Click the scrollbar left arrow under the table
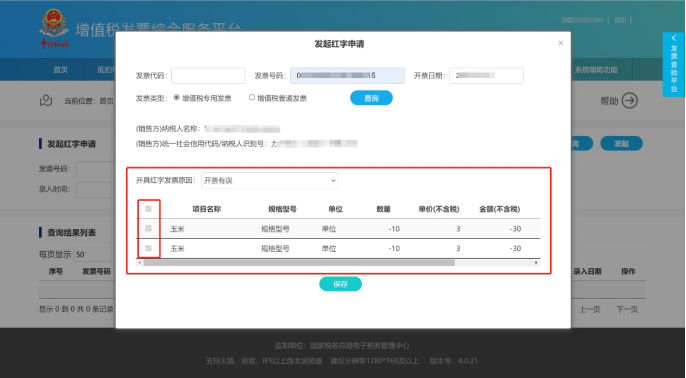 coord(140,262)
